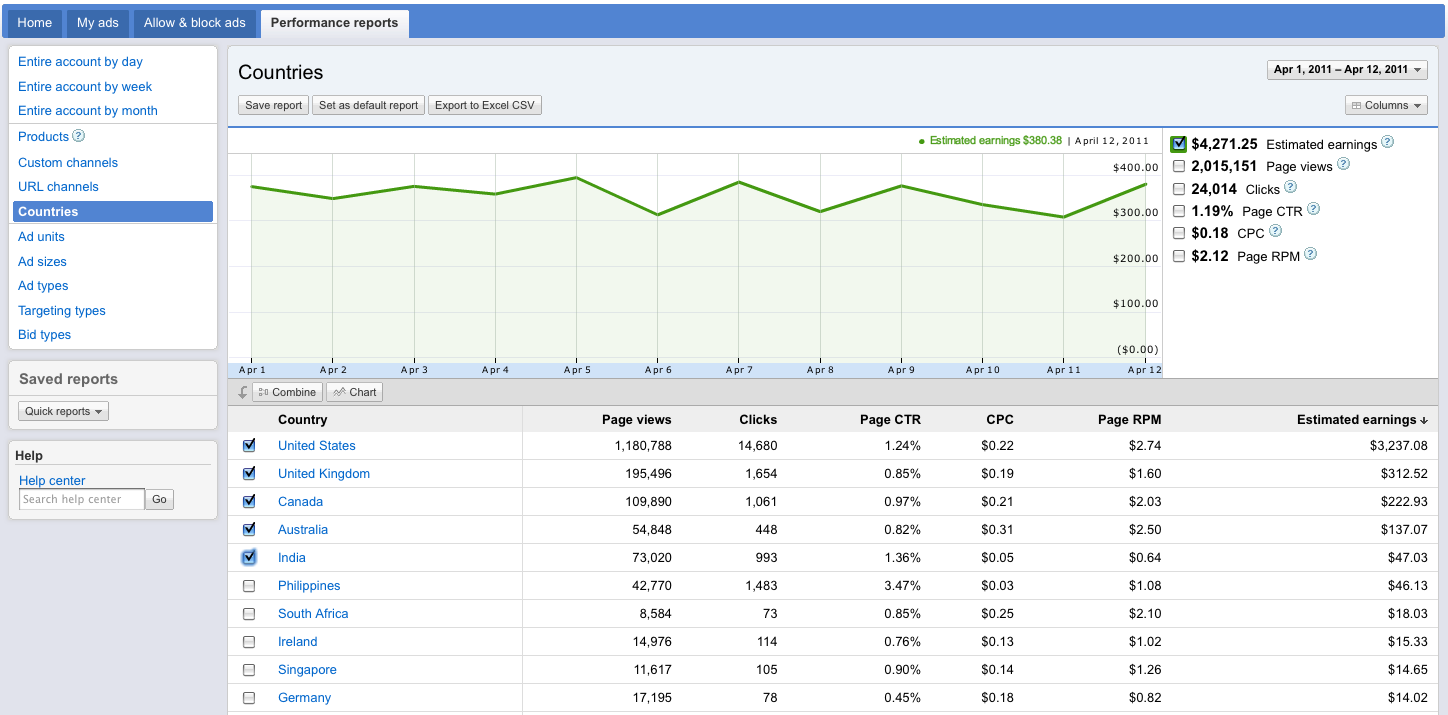Sort by the Estimated earnings column header
Viewport: 1448px width, 715px height.
click(1362, 420)
